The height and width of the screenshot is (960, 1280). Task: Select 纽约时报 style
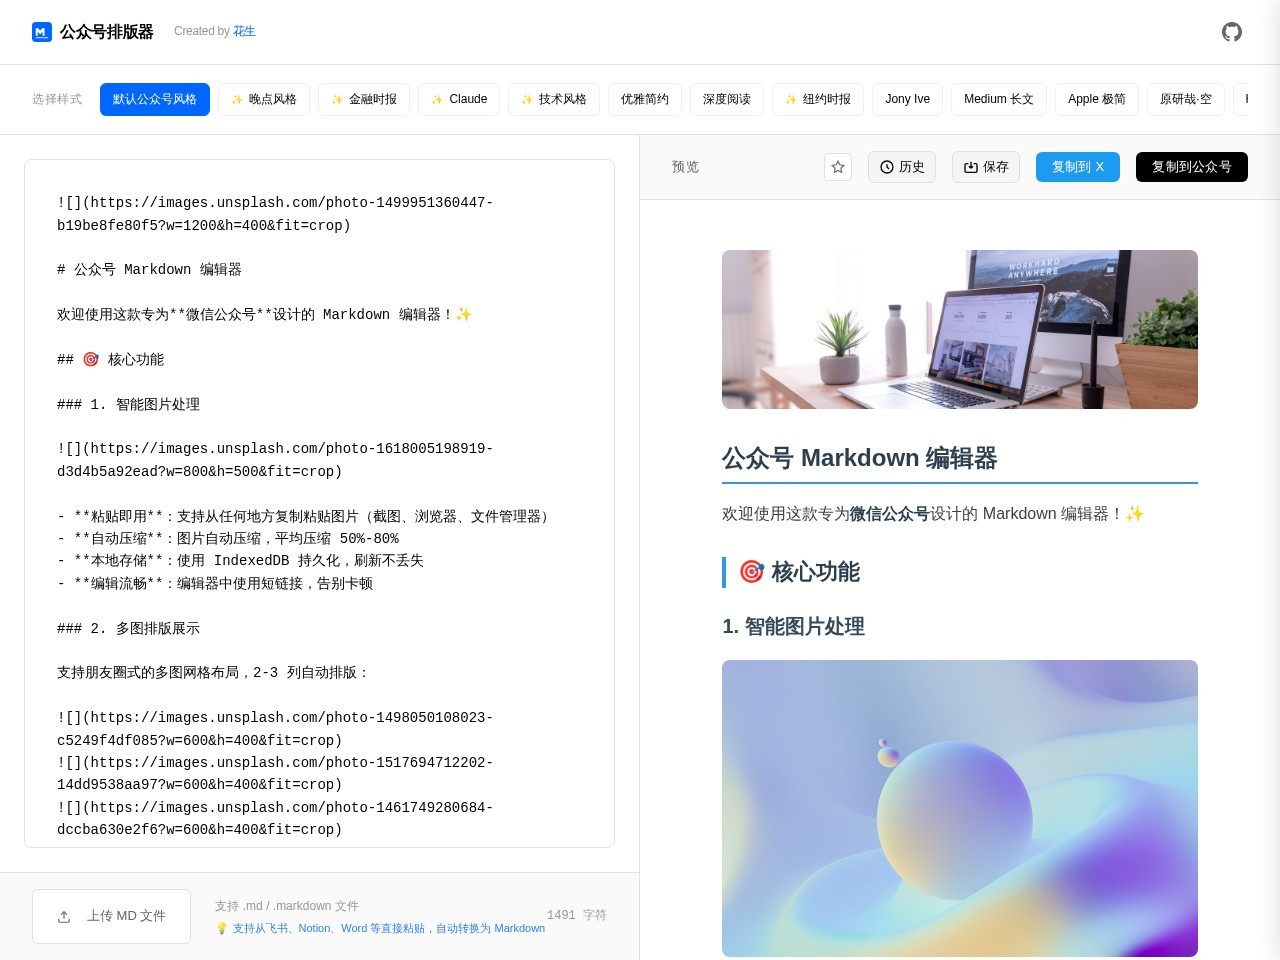(x=818, y=99)
